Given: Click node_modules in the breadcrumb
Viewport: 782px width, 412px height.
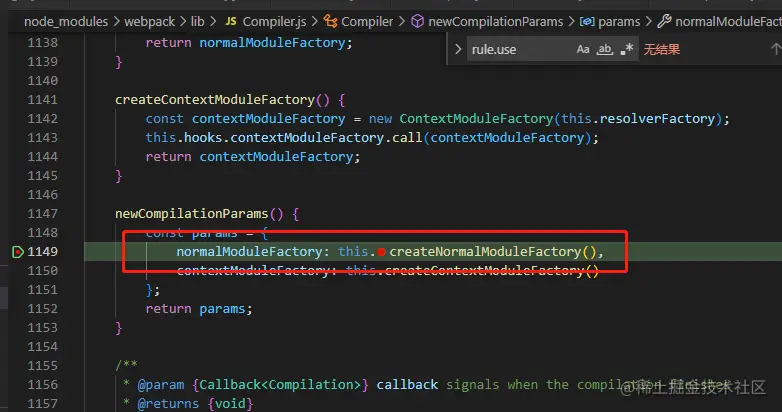Looking at the screenshot, I should pyautogui.click(x=66, y=21).
